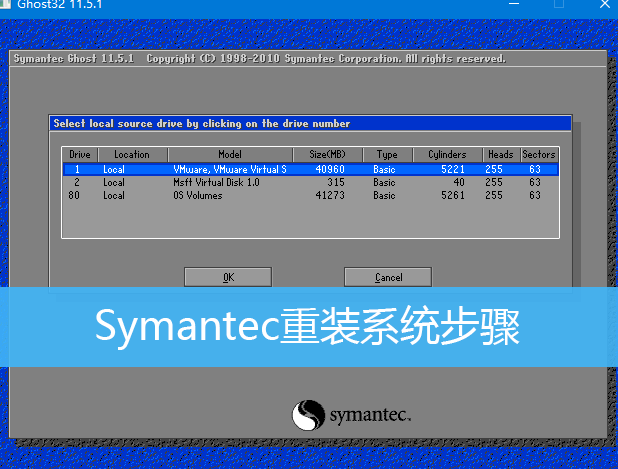Click the Drive column header
The height and width of the screenshot is (469, 618).
(80, 155)
